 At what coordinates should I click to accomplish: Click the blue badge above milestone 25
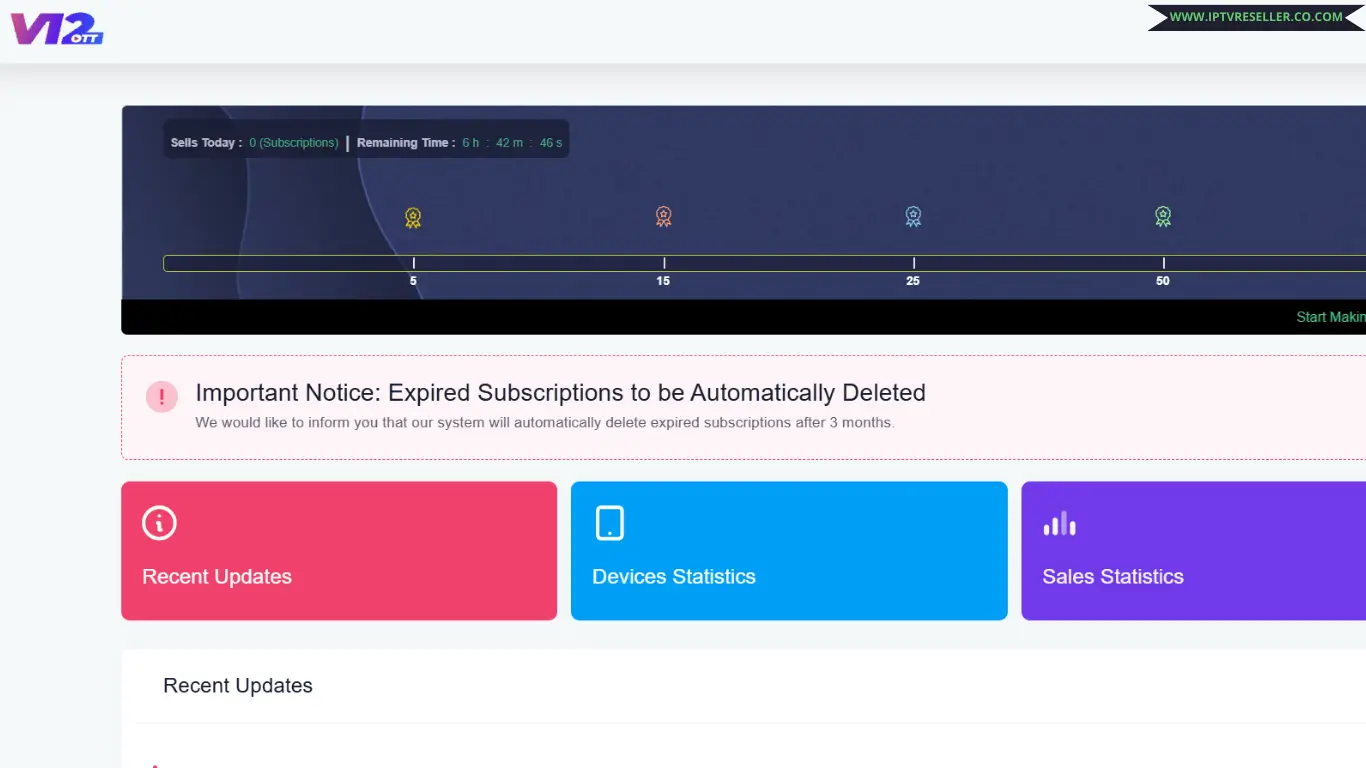click(x=913, y=216)
